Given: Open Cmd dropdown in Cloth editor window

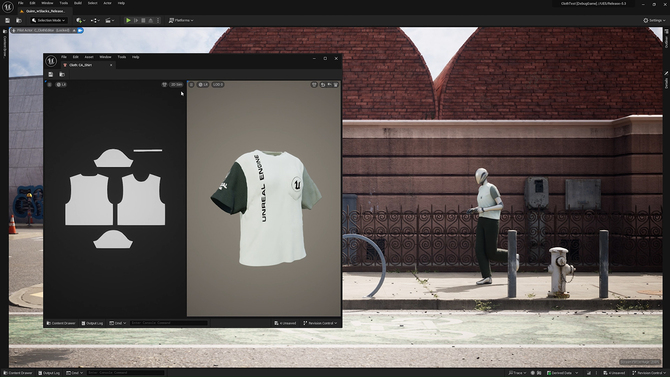Looking at the screenshot, I should (118, 323).
